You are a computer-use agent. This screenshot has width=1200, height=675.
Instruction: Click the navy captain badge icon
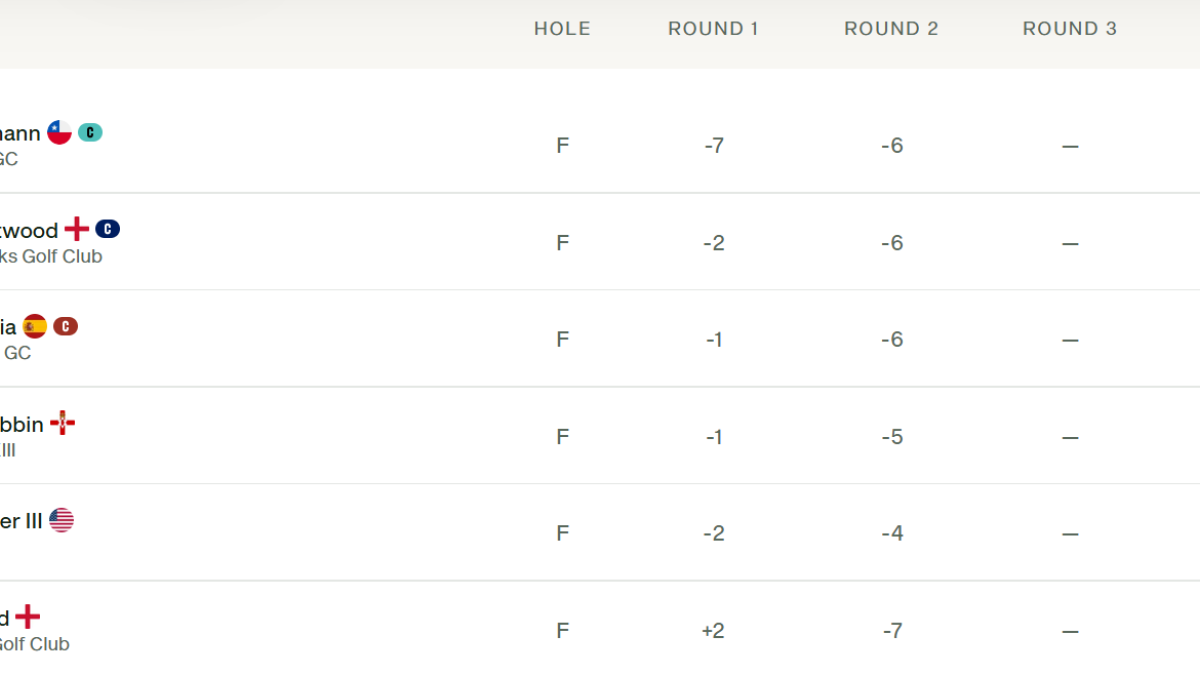click(107, 229)
